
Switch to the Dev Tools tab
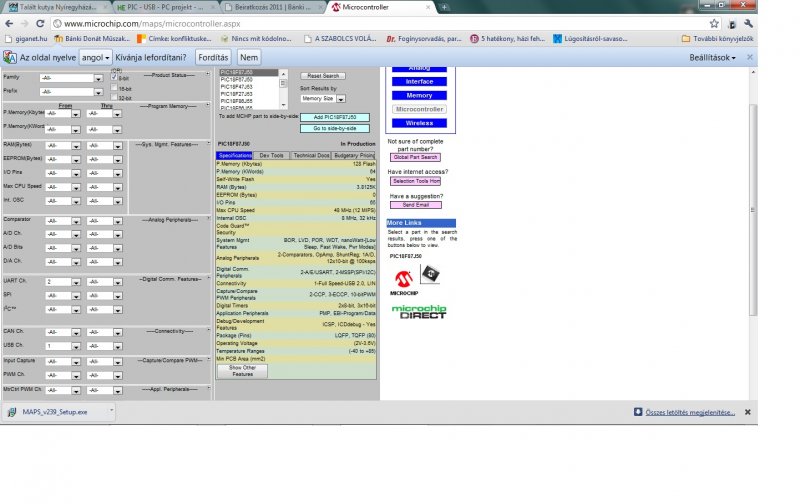coord(271,155)
